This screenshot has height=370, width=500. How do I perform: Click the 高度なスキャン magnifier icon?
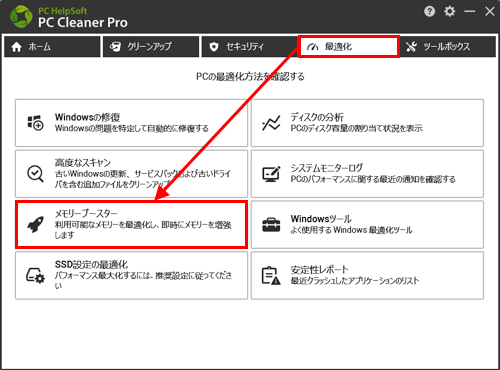[35, 174]
